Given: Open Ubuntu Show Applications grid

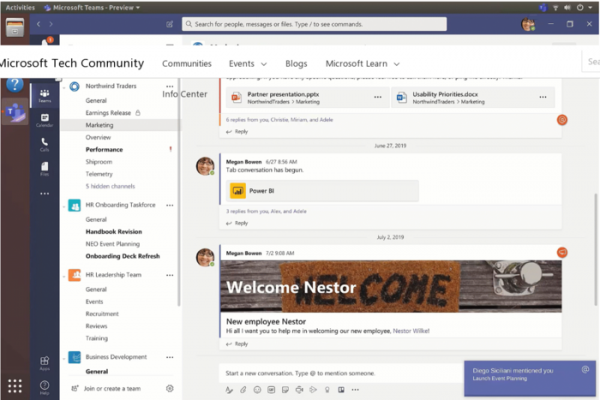Looking at the screenshot, I should click(15, 386).
